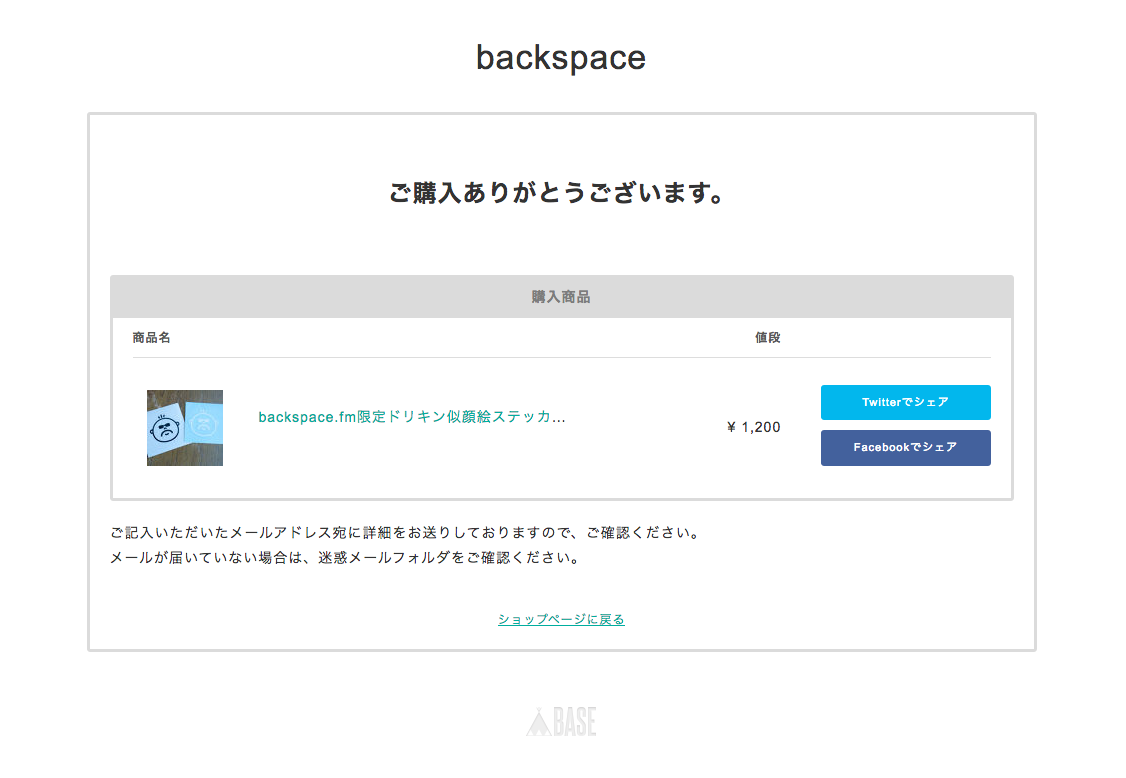Viewport: 1126px width, 778px height.
Task: Click the ご記入いただいたメールアドレス宛 notice line
Action: [406, 533]
